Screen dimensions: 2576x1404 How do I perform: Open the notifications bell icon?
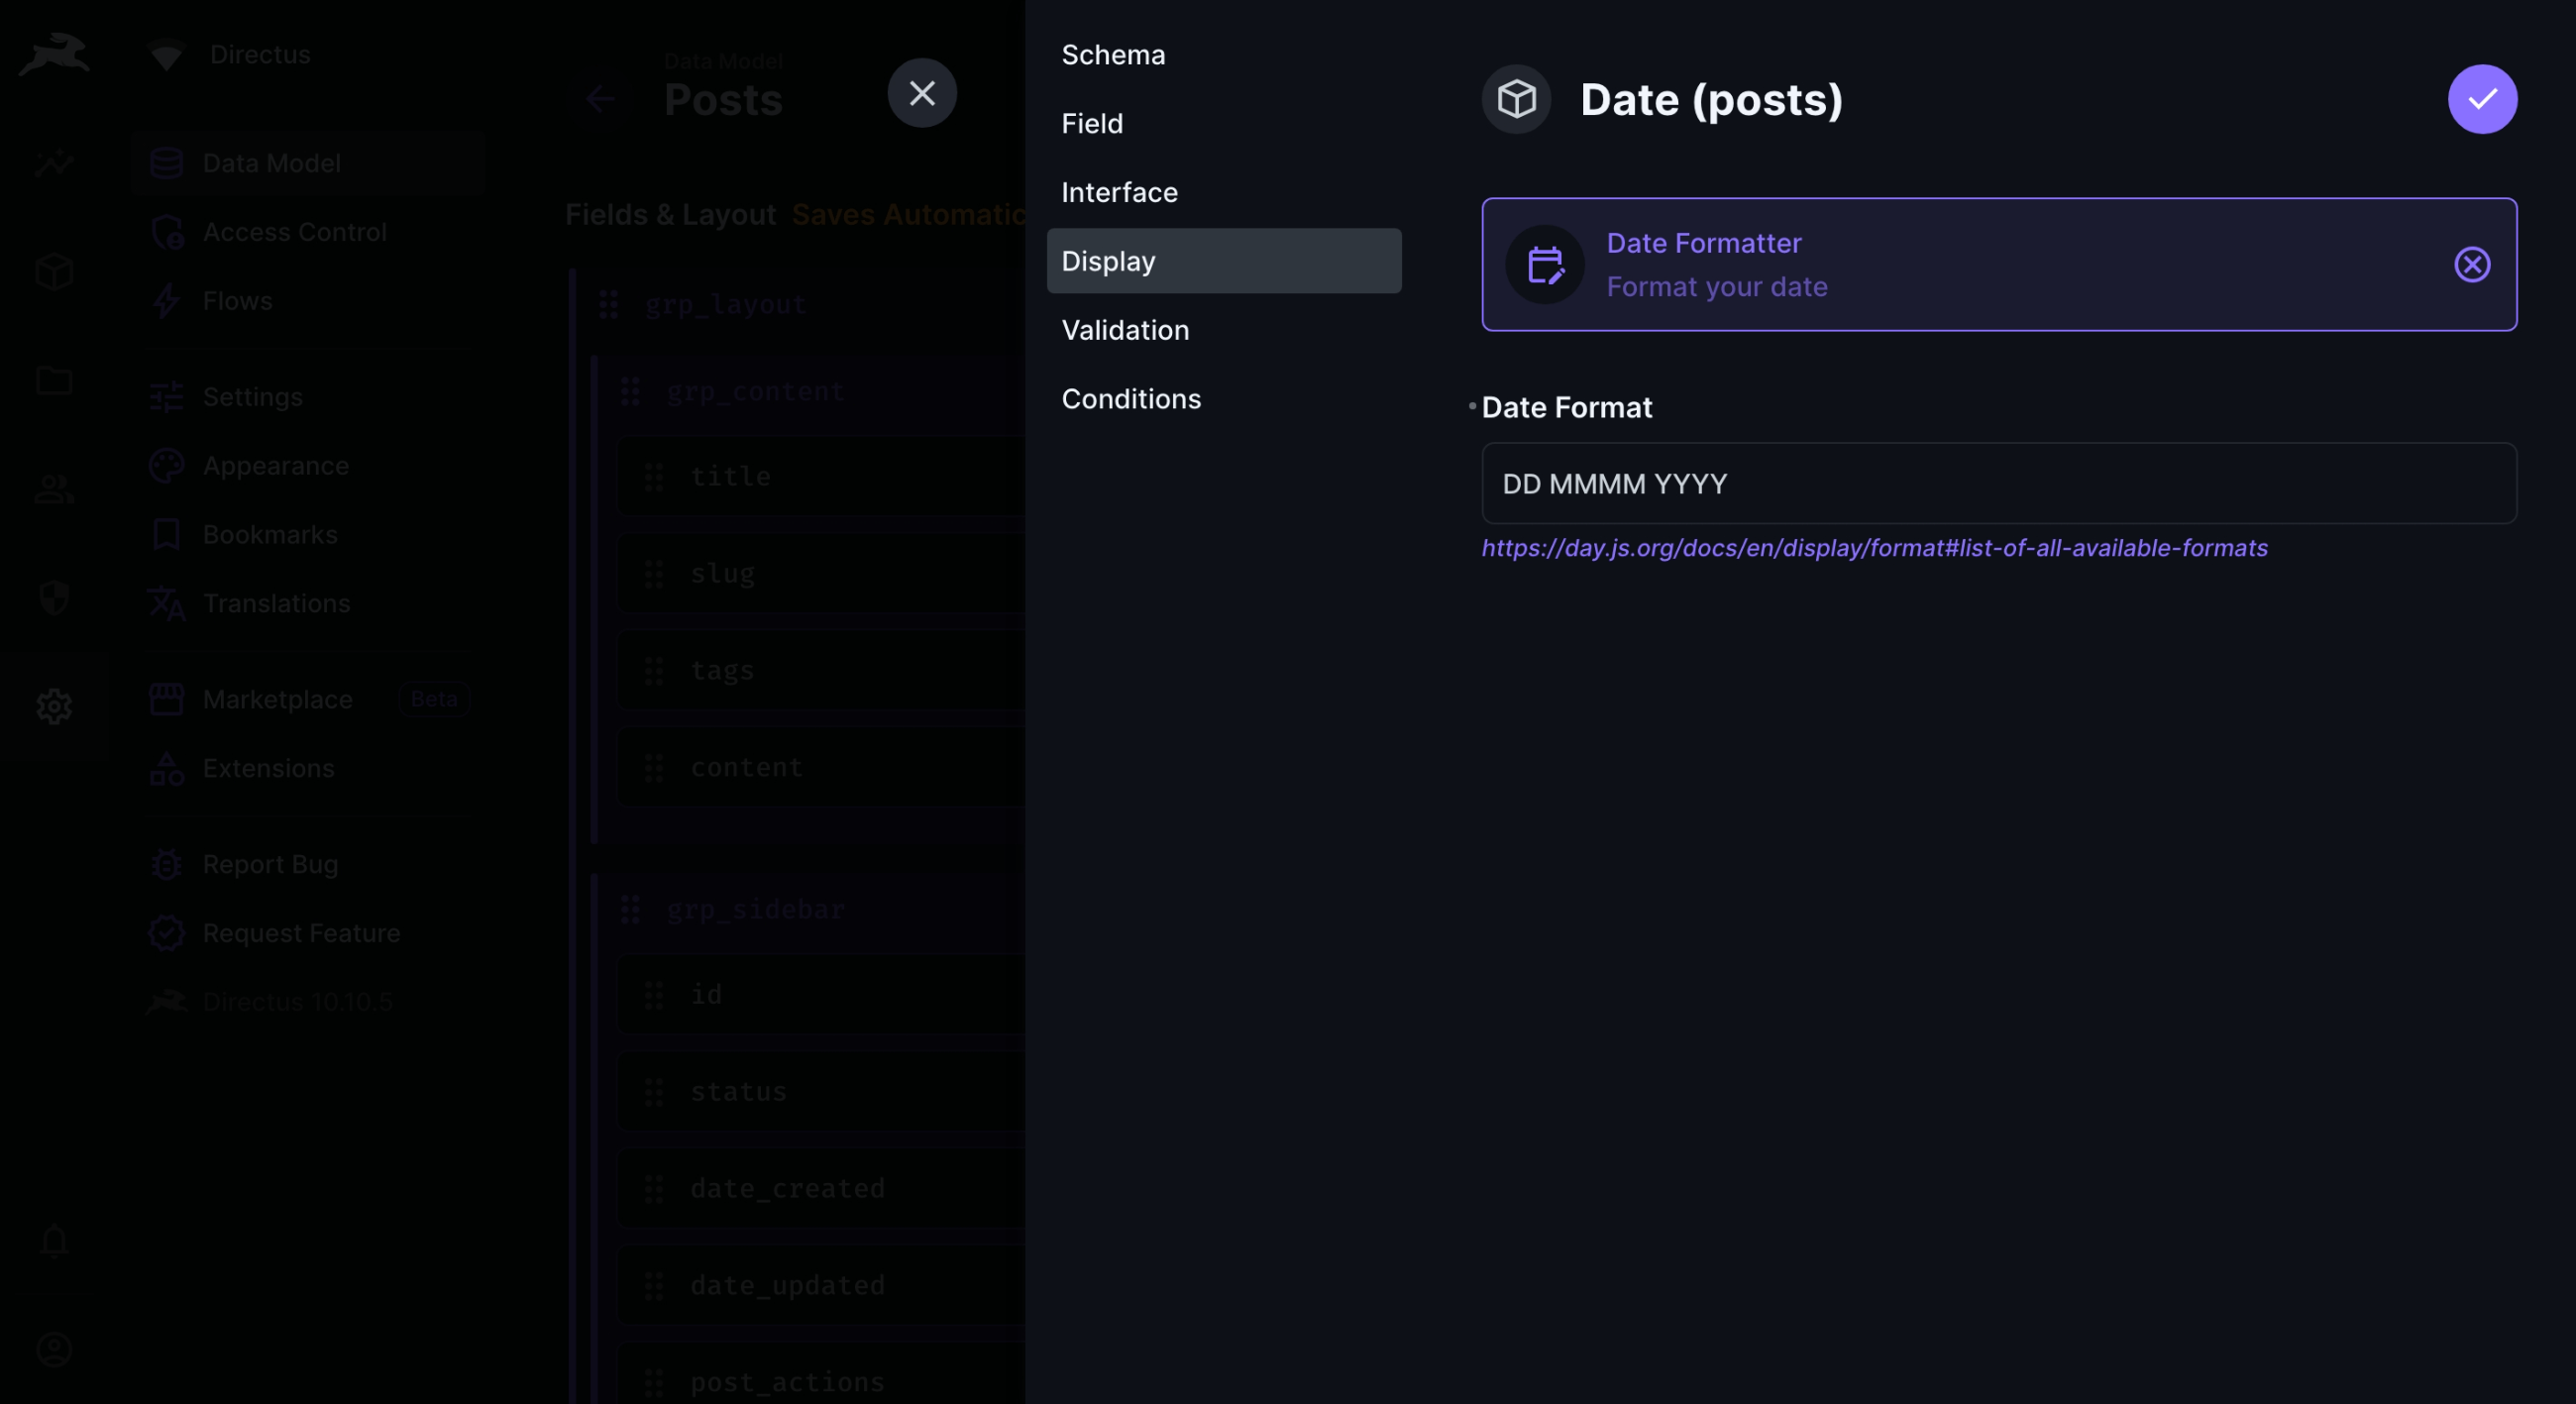coord(54,1241)
